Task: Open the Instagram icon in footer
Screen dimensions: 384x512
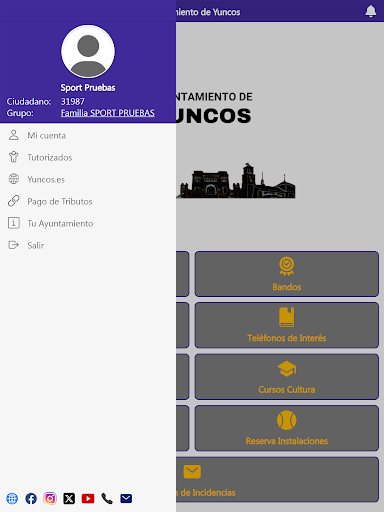Action: coord(50,499)
